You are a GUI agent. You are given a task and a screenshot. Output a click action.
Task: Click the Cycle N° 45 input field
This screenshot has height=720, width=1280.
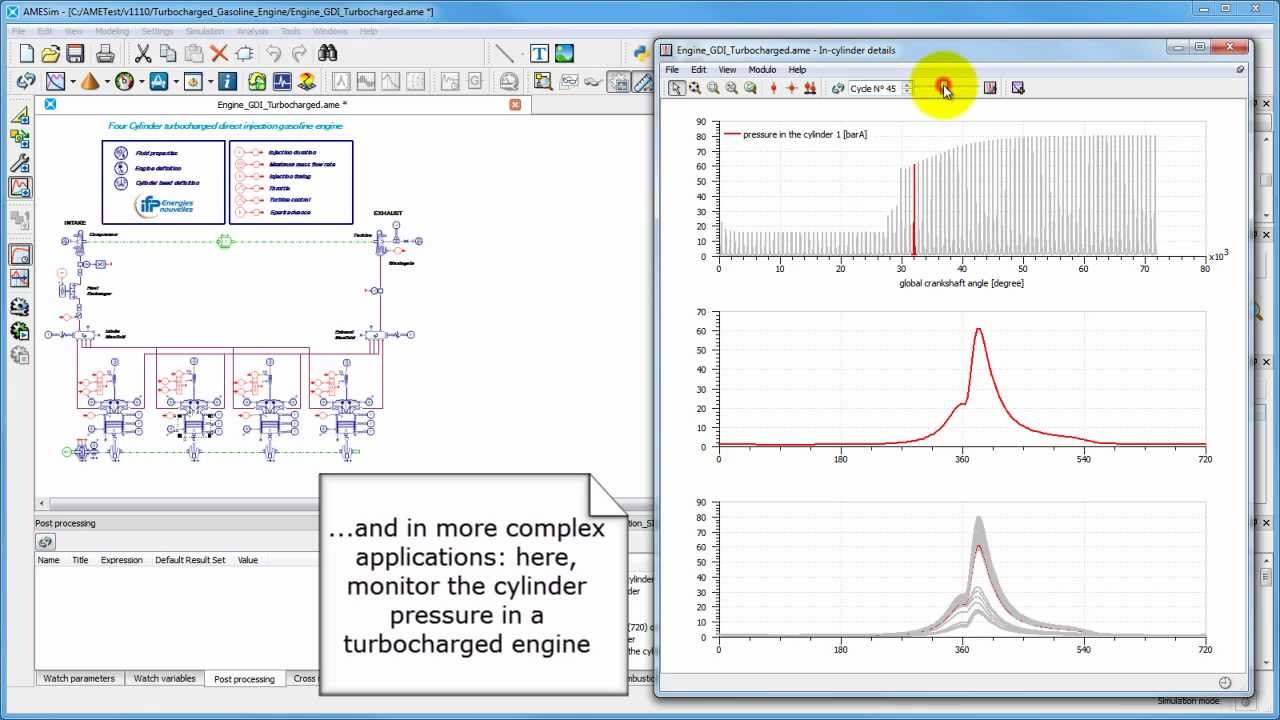click(875, 88)
